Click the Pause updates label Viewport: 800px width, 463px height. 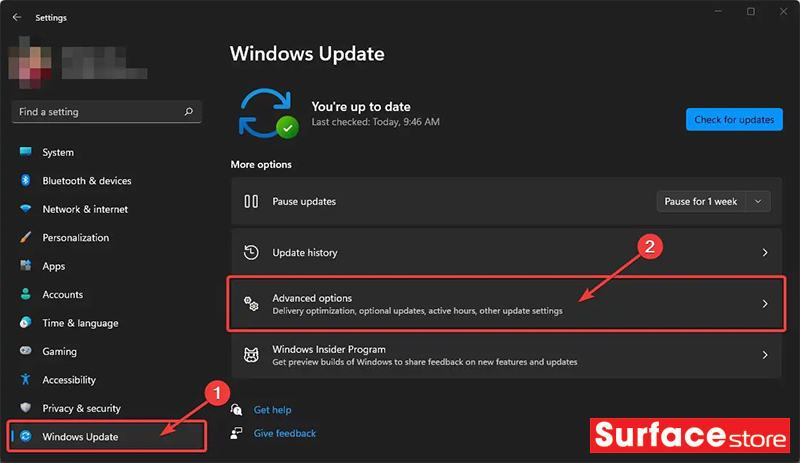(304, 202)
